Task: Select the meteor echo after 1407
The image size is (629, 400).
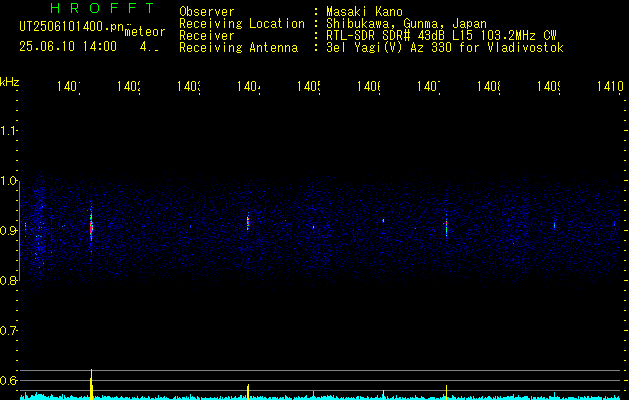Action: click(446, 227)
